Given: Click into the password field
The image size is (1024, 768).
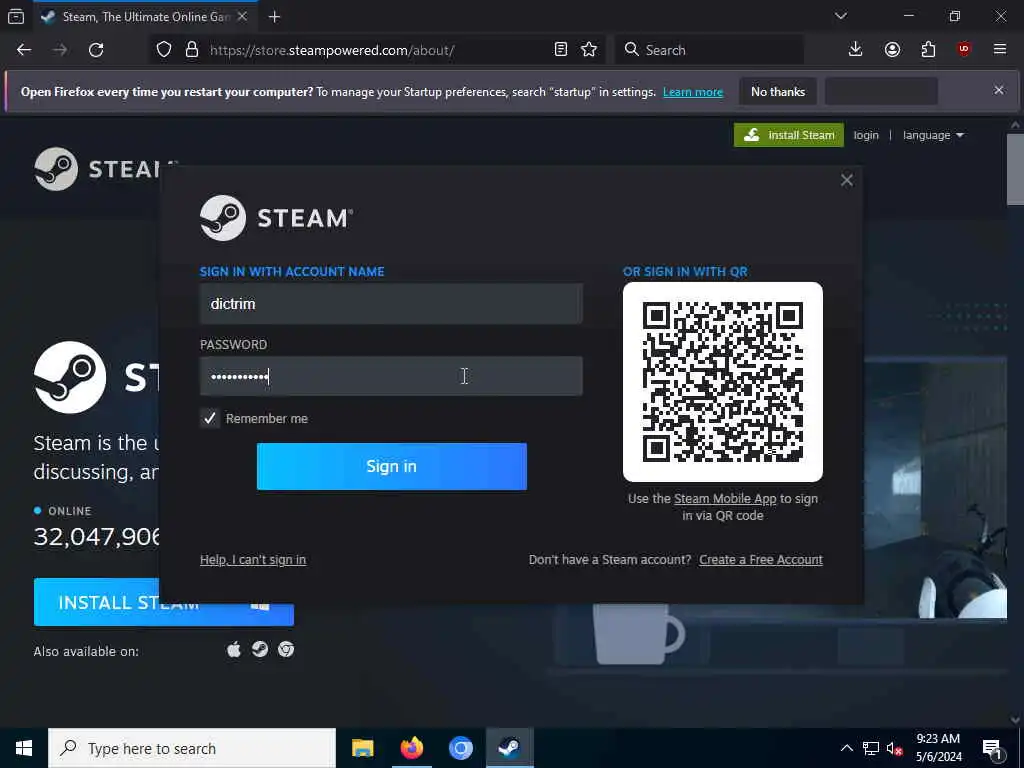Looking at the screenshot, I should click(x=391, y=376).
